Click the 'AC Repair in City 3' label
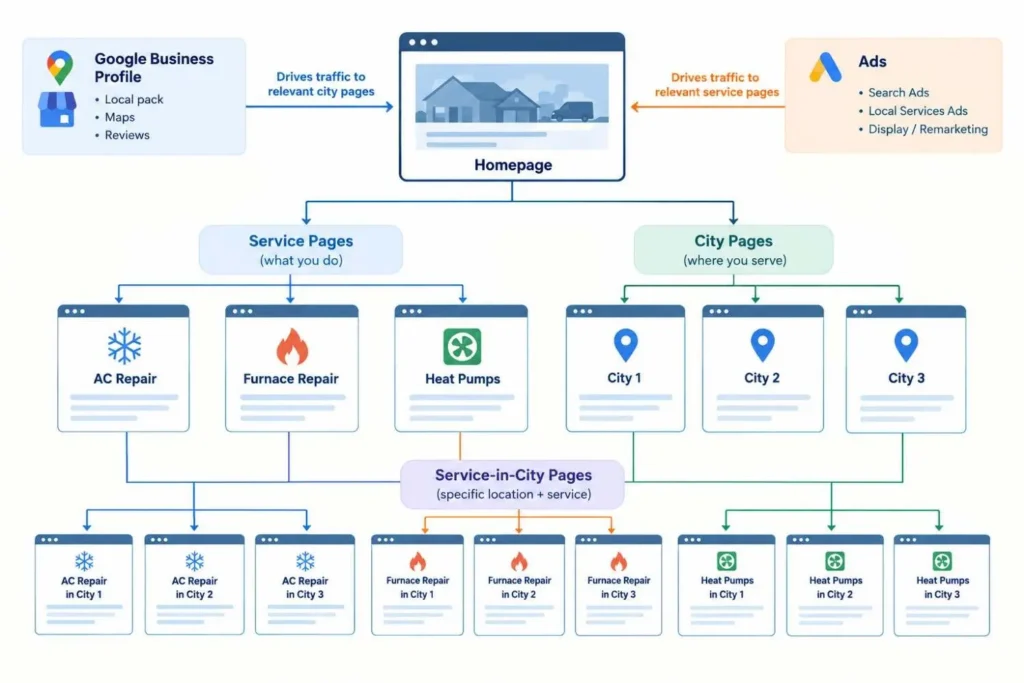This screenshot has width=1024, height=683. (x=304, y=588)
